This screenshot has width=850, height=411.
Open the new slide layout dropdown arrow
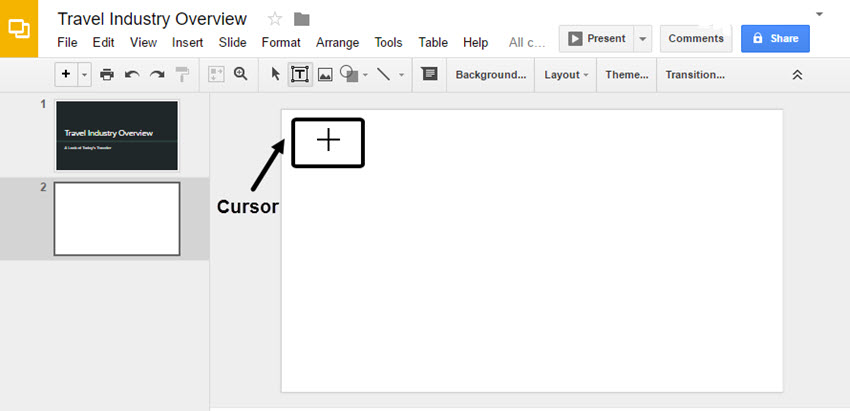pos(85,74)
